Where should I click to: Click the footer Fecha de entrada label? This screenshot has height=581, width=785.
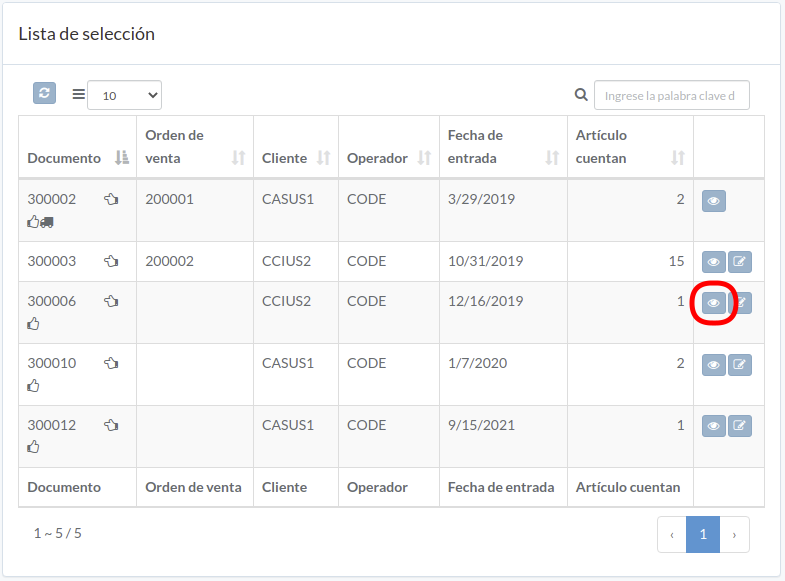(x=501, y=487)
